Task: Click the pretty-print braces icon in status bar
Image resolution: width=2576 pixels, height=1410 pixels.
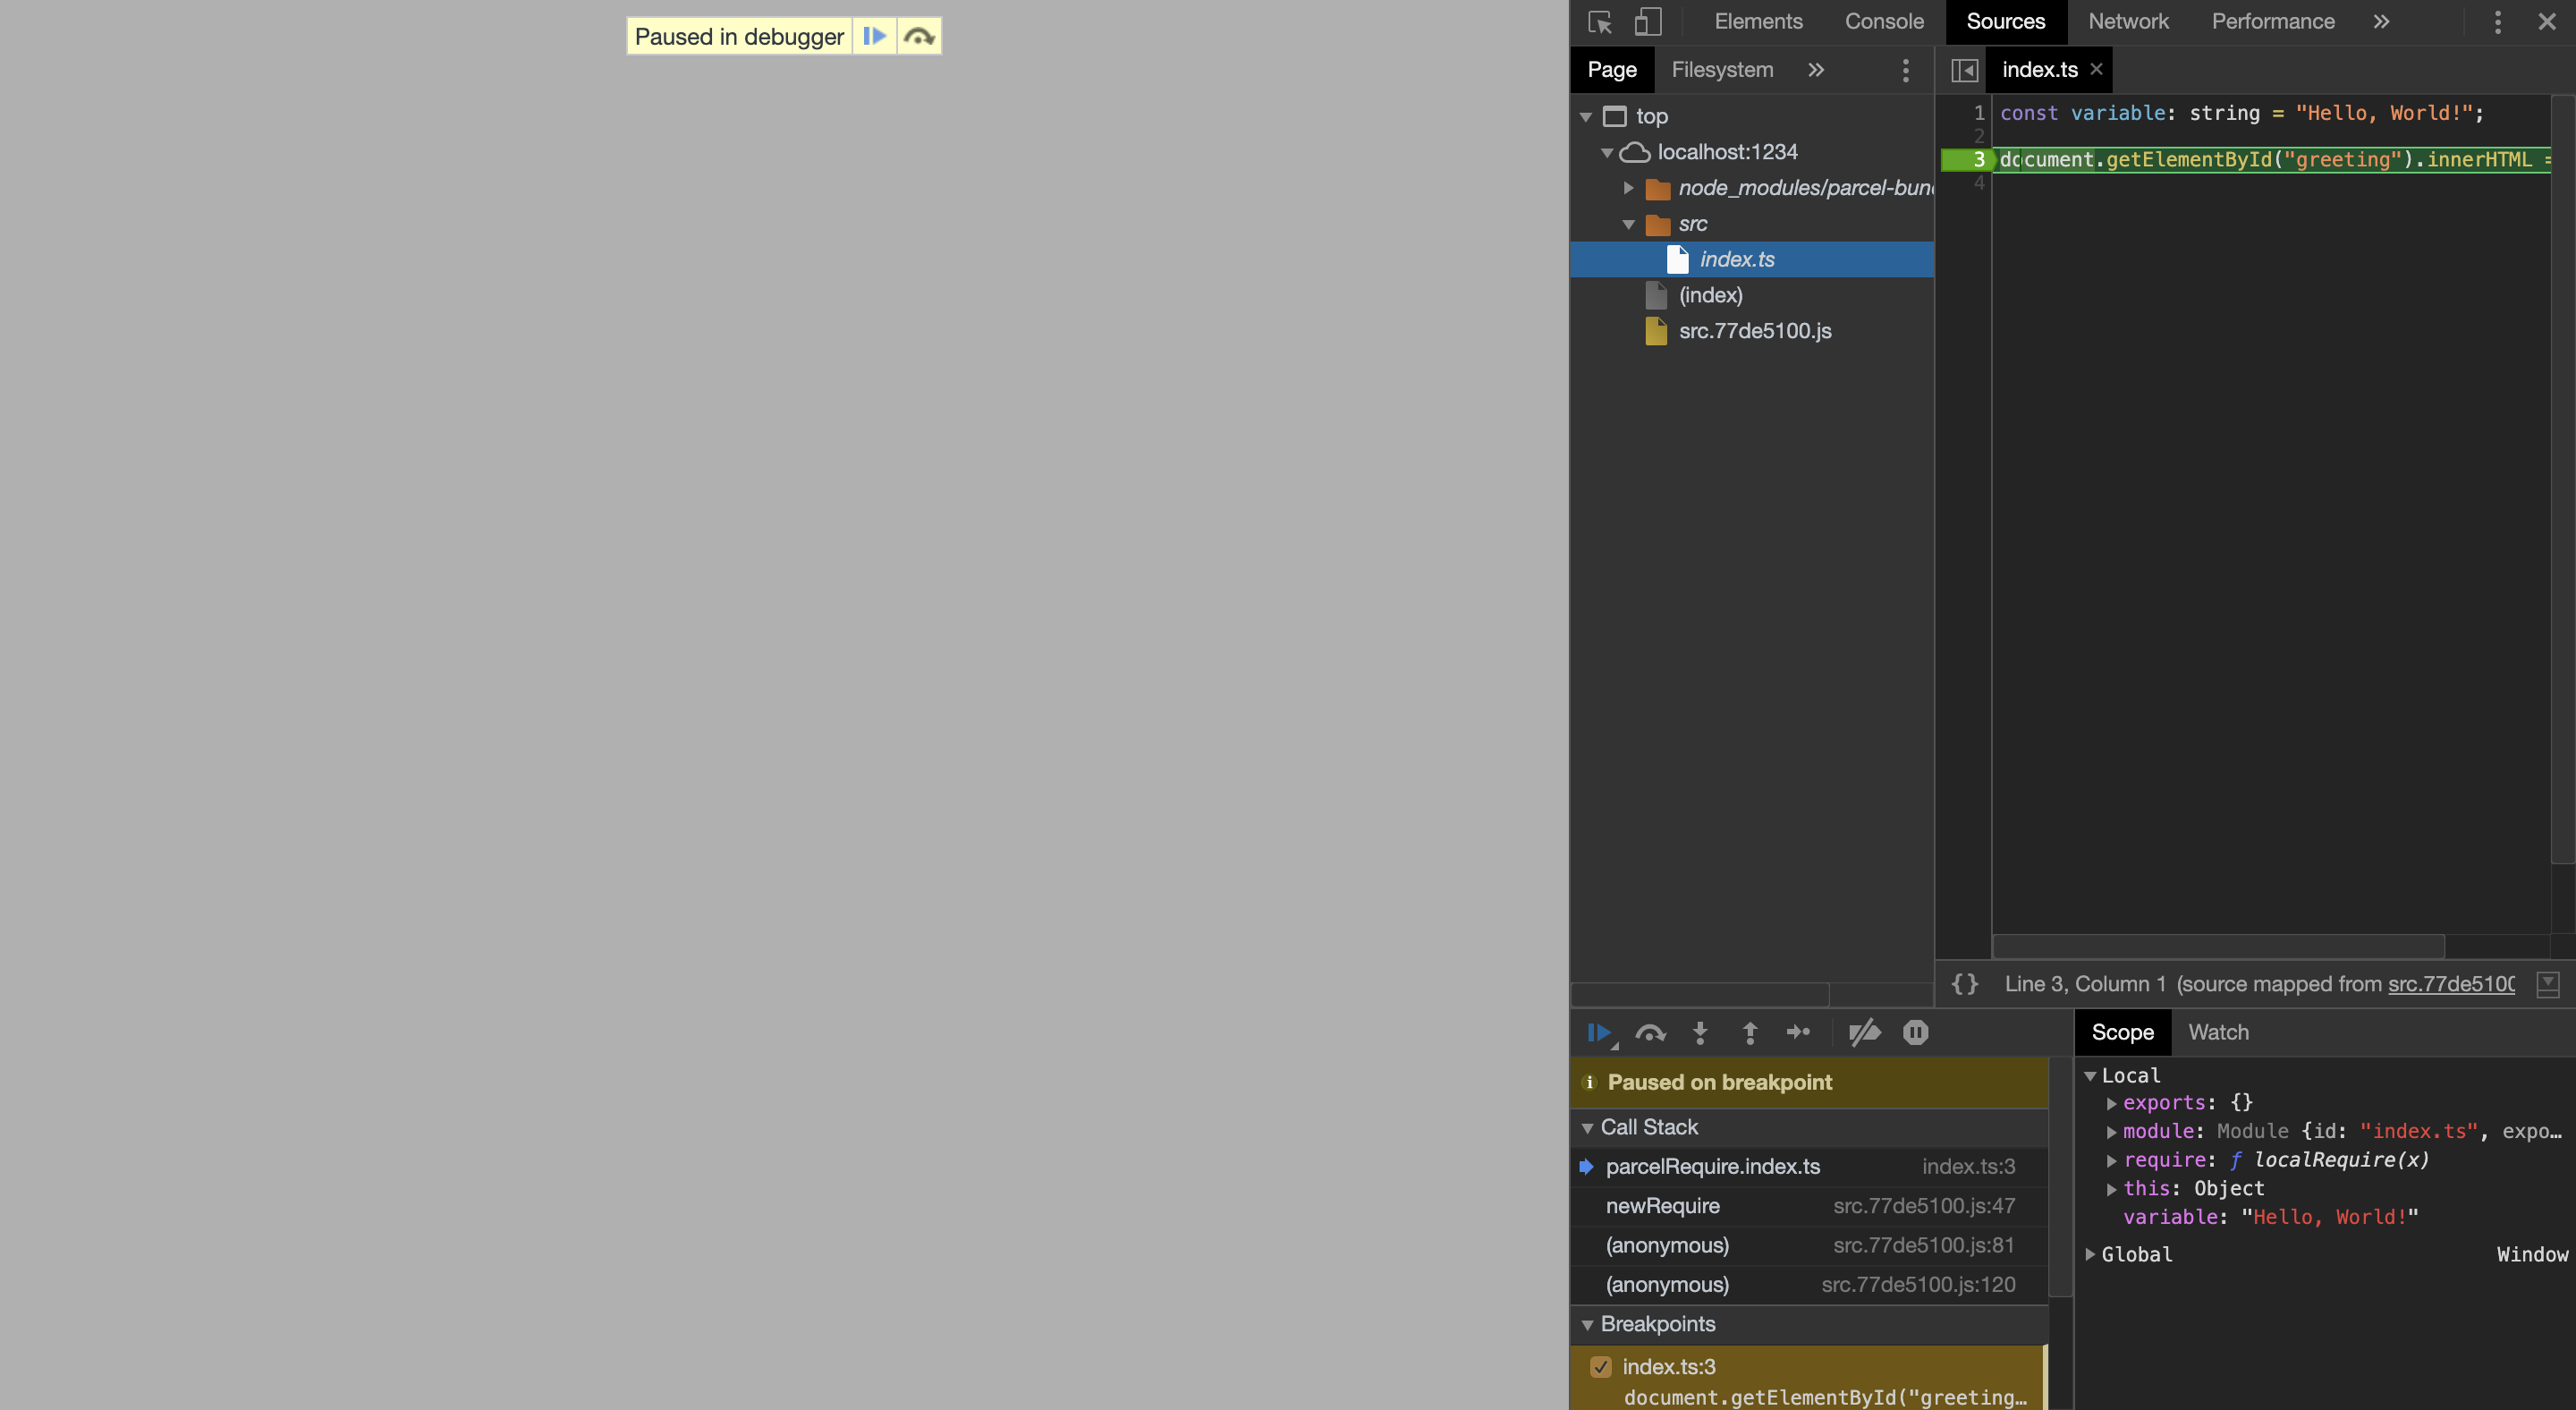Action: [1964, 984]
